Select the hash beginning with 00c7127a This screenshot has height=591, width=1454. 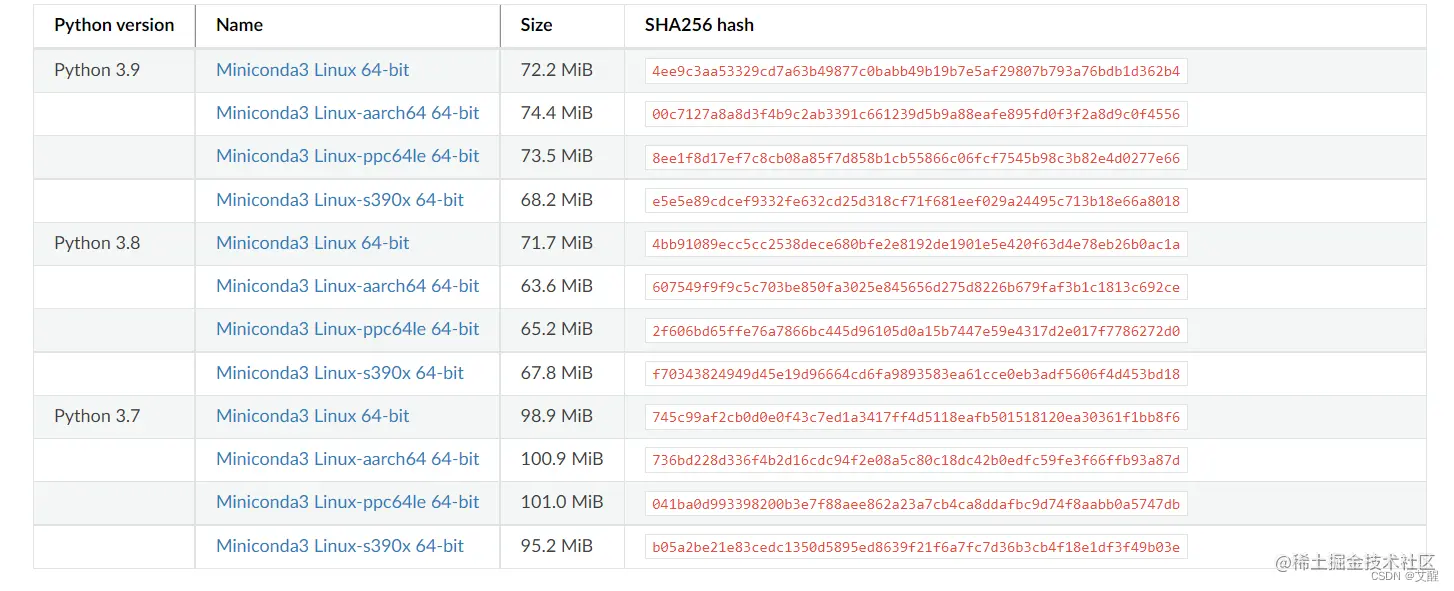[915, 115]
